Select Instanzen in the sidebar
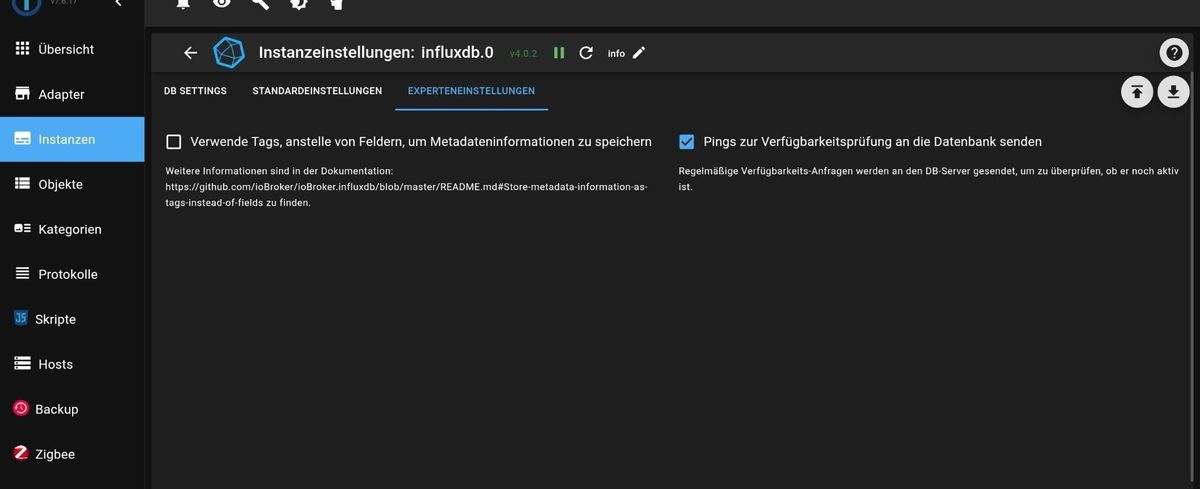This screenshot has width=1200, height=489. [x=72, y=139]
